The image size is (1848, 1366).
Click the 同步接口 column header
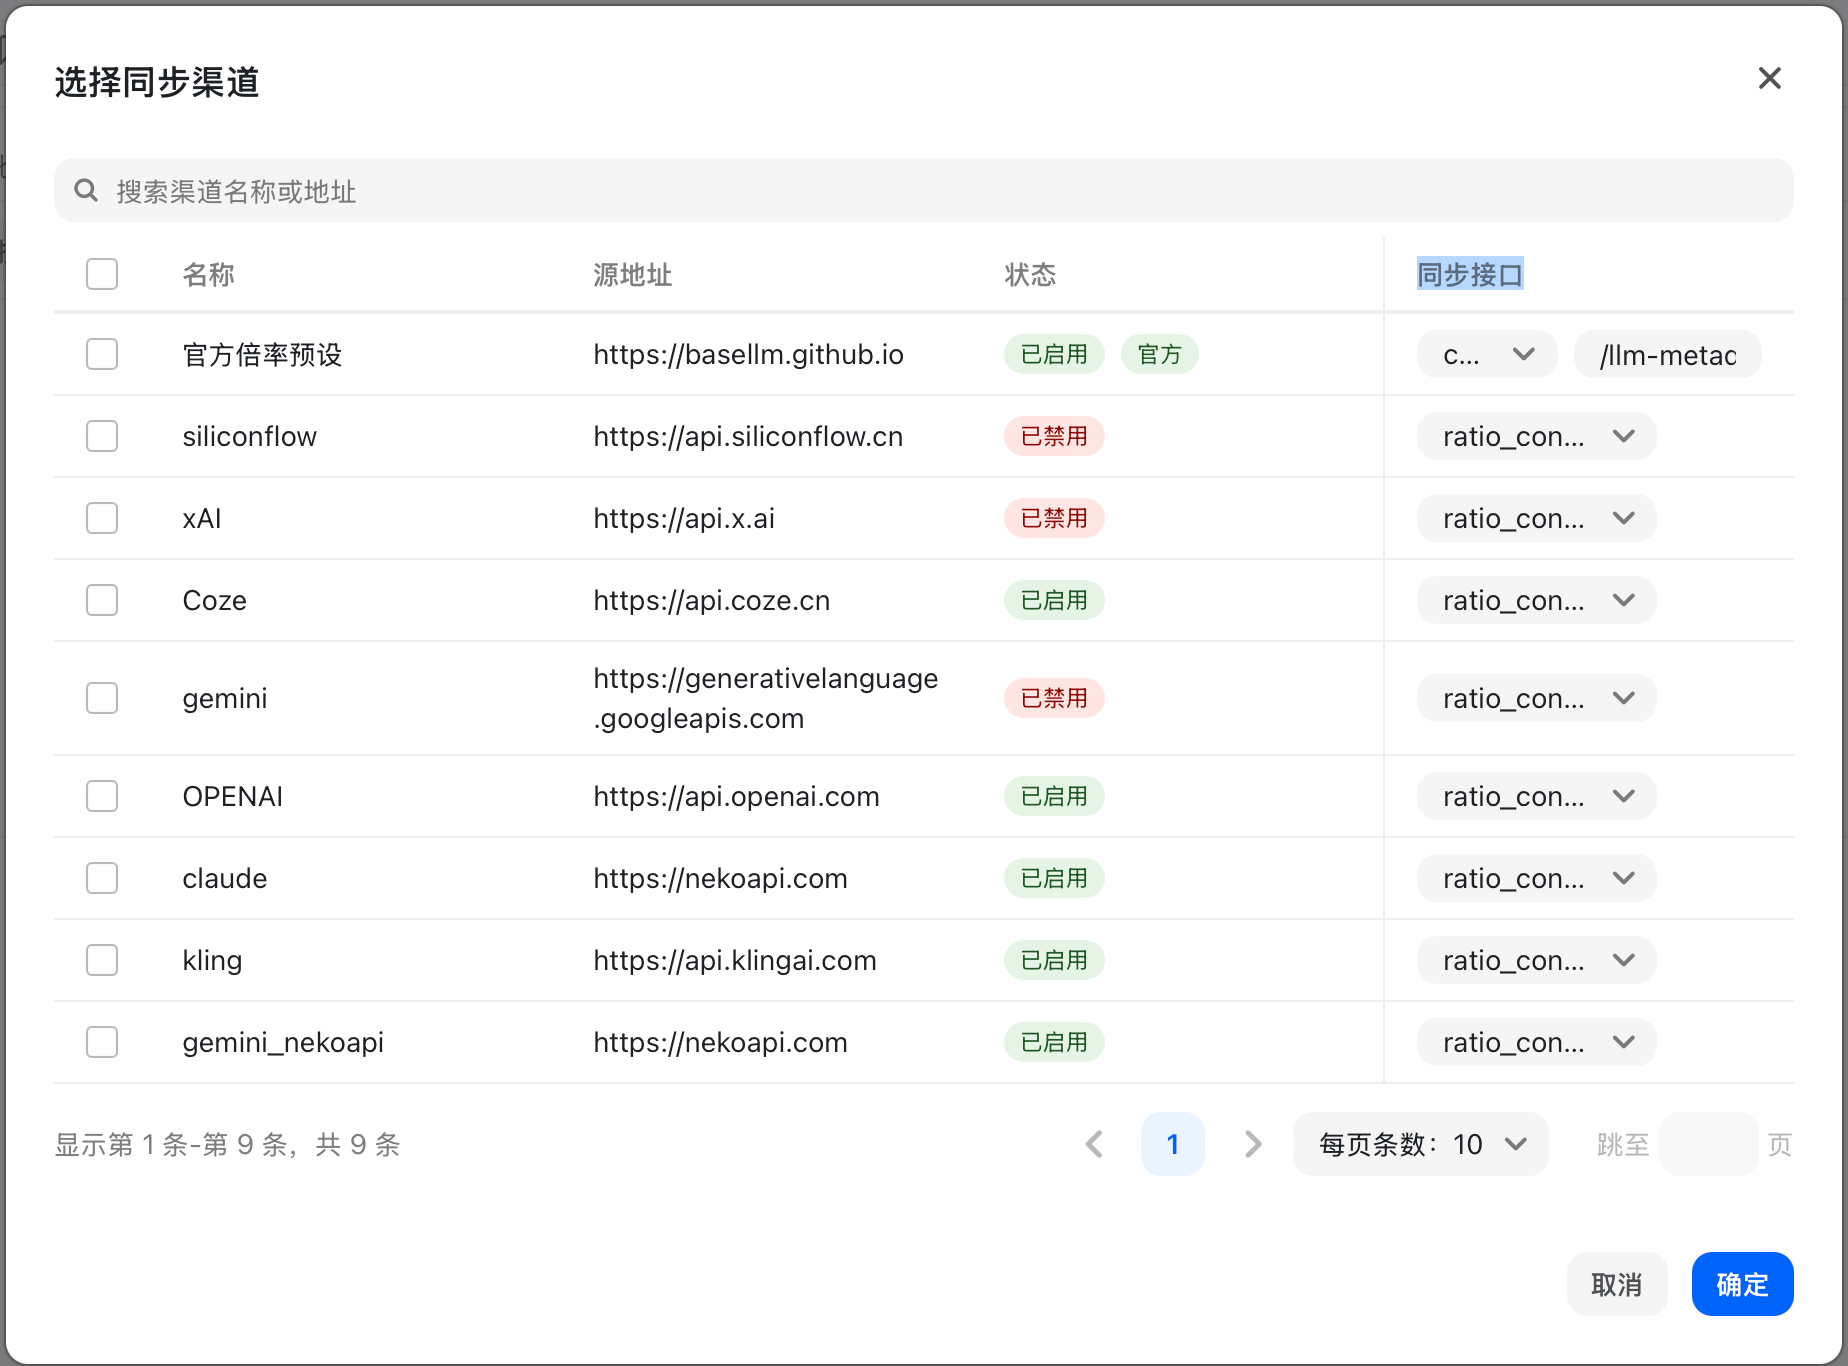point(1469,274)
